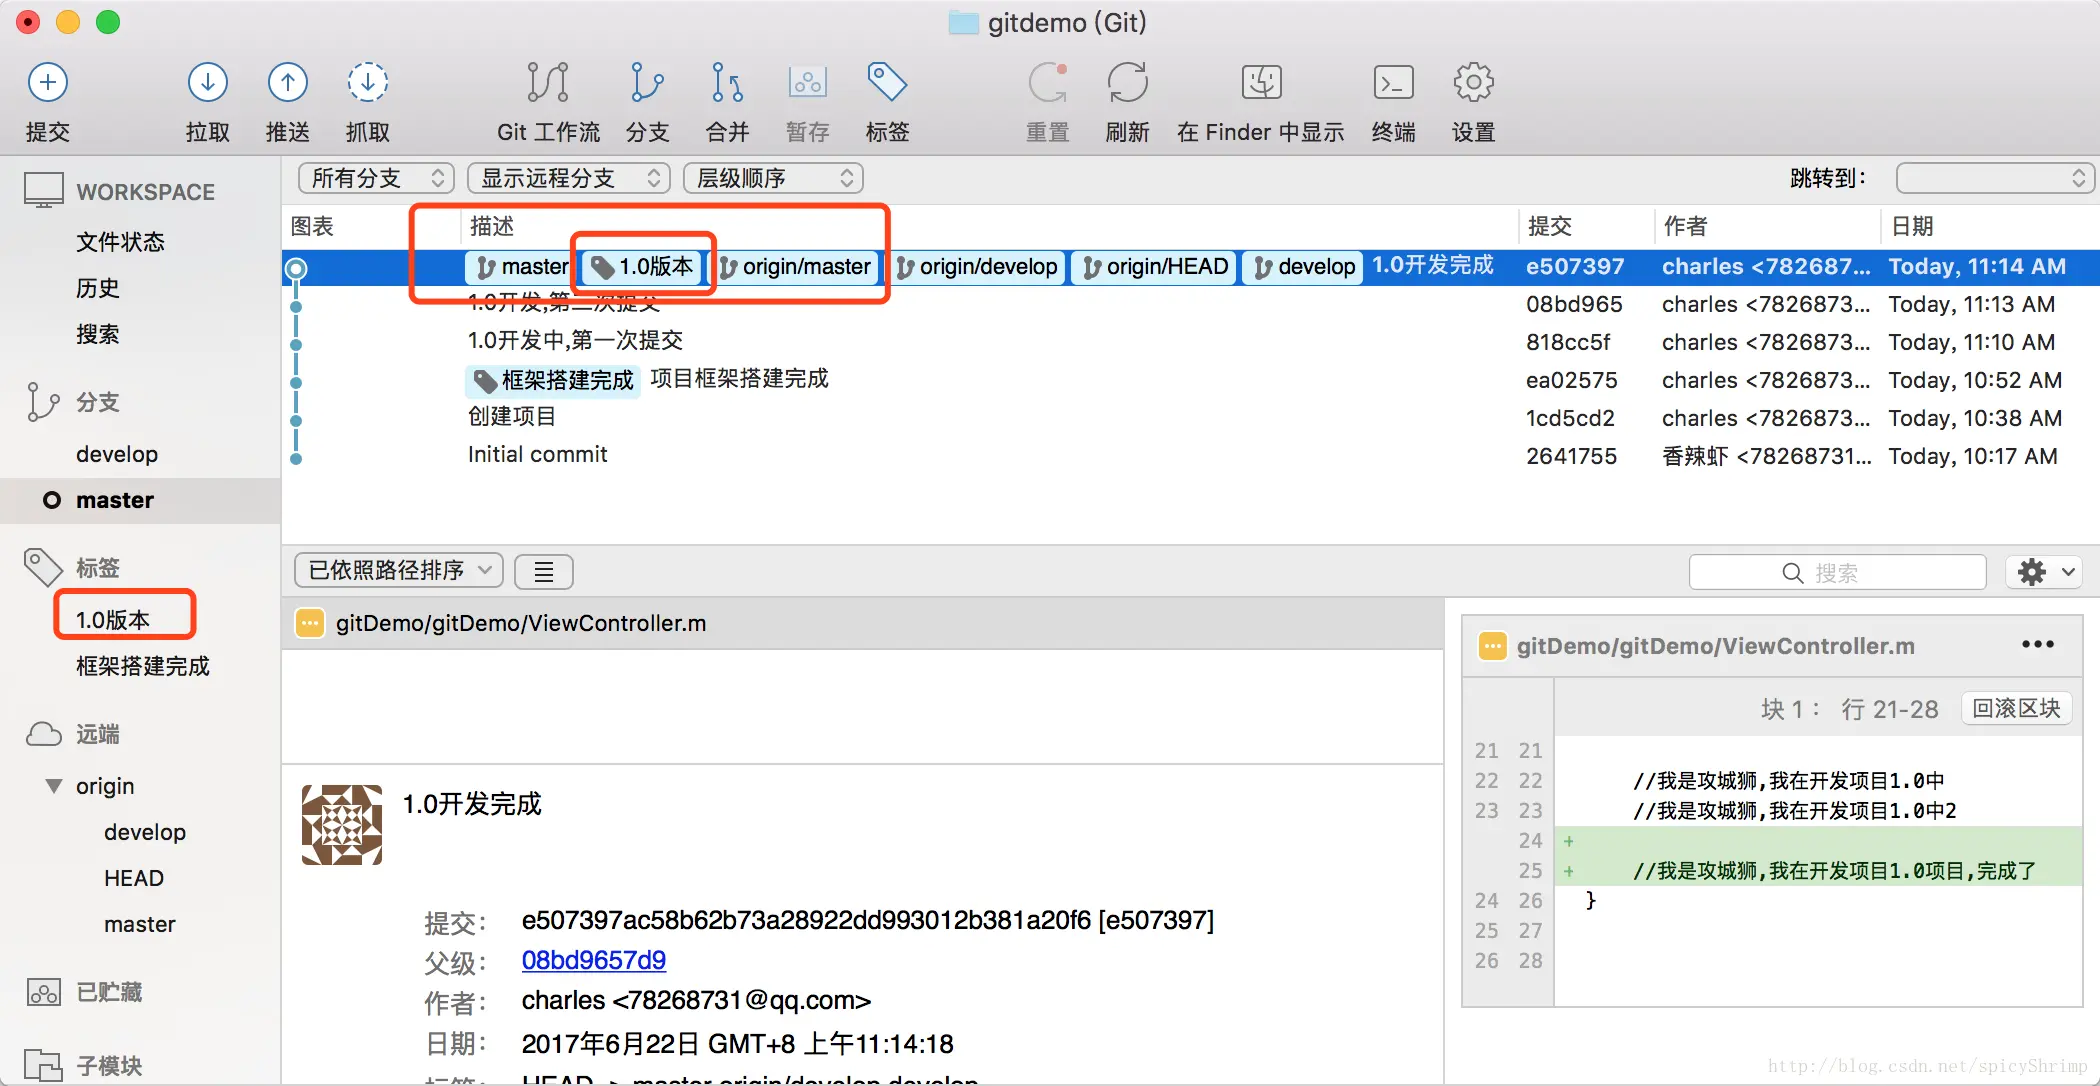
Task: Click the file list view mode button
Action: click(543, 572)
